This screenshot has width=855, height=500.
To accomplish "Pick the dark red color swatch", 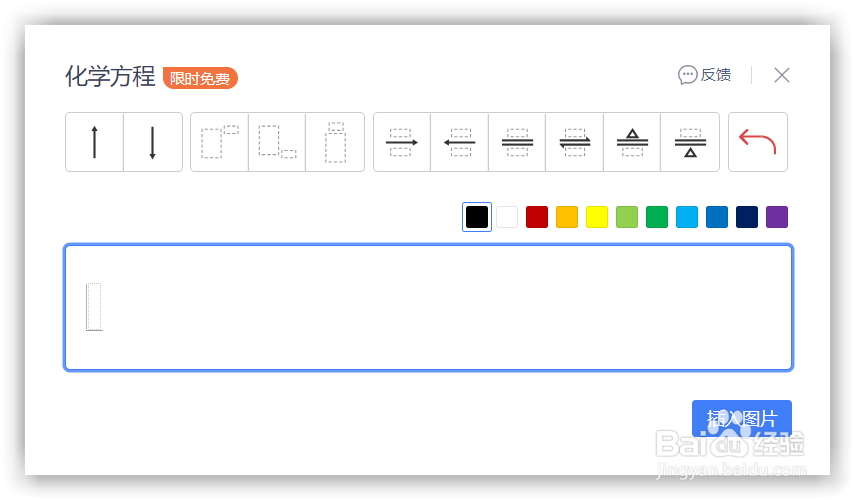I will [537, 217].
